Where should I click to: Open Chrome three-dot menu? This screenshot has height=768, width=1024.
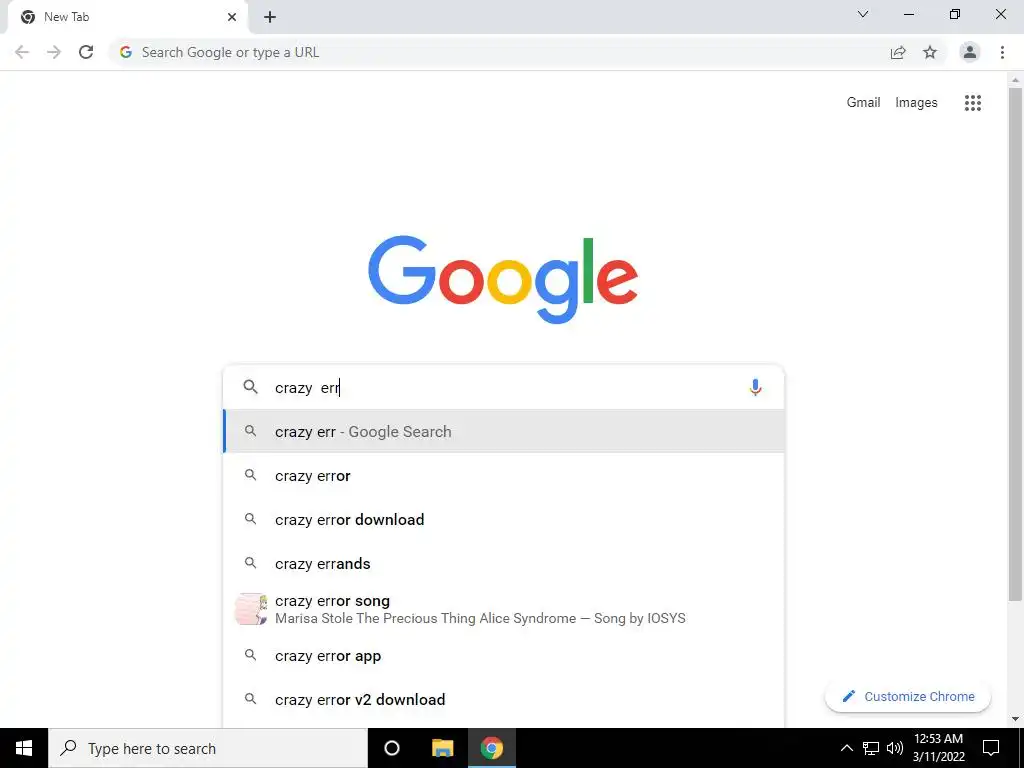1002,52
